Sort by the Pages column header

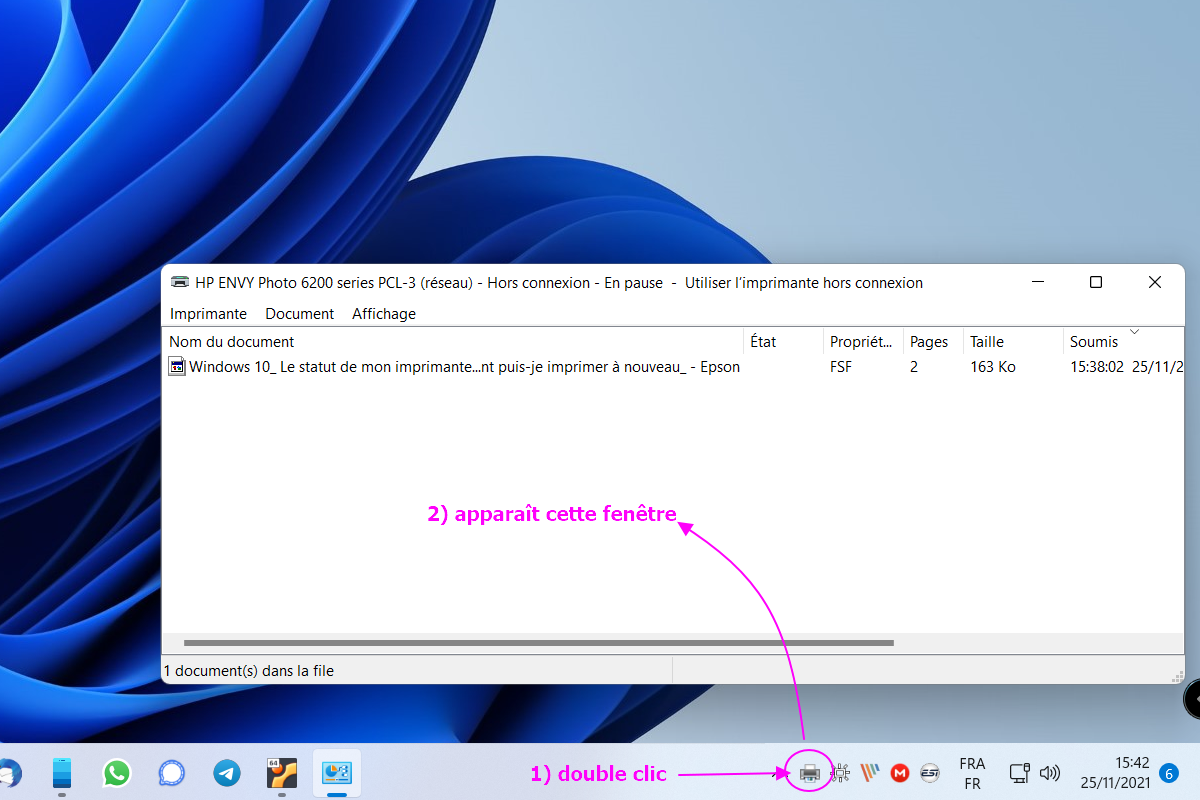point(933,342)
